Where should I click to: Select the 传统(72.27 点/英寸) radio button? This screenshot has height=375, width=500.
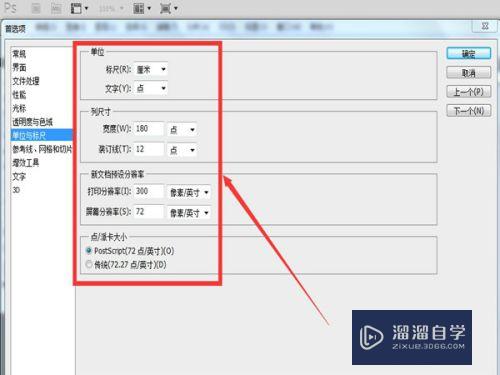coord(89,264)
